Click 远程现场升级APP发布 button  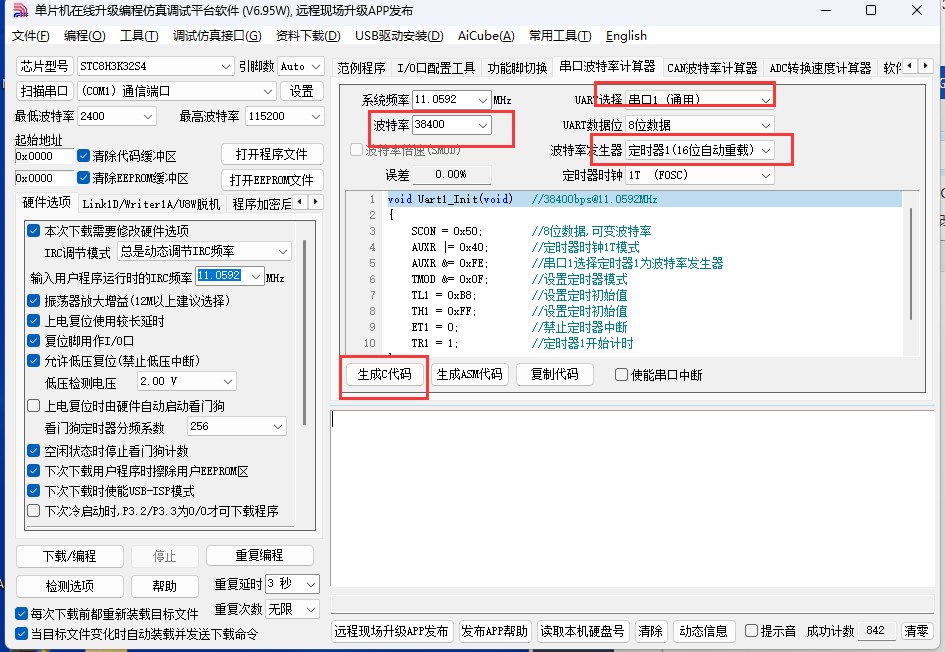click(x=391, y=631)
